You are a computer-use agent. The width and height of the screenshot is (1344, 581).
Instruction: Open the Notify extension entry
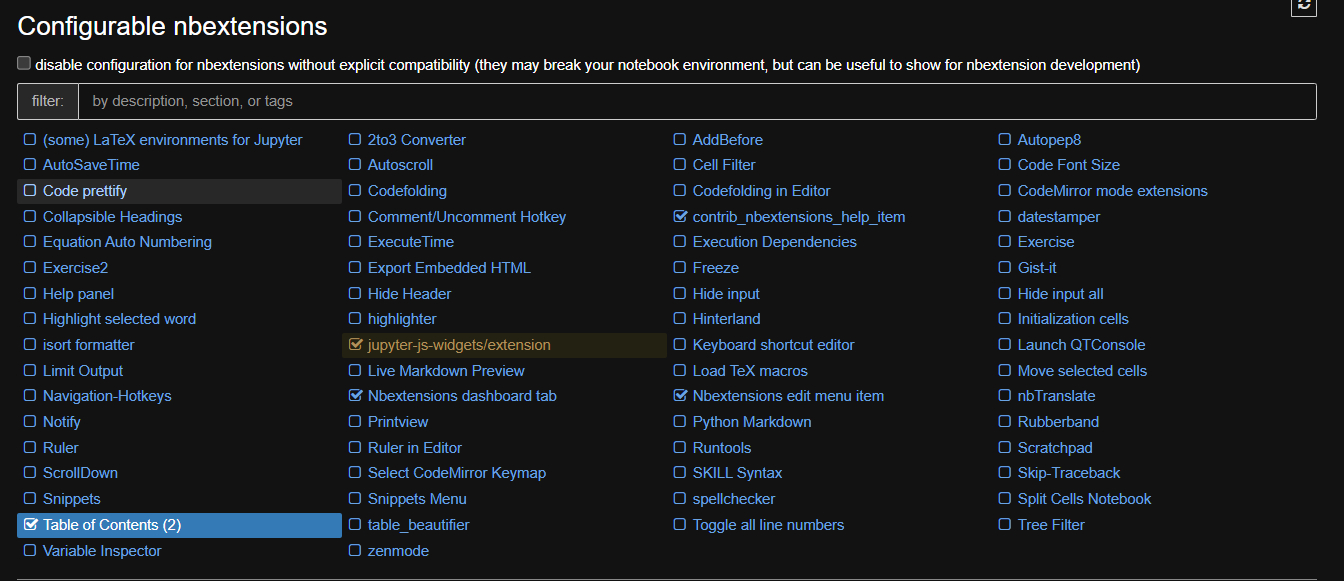[62, 422]
